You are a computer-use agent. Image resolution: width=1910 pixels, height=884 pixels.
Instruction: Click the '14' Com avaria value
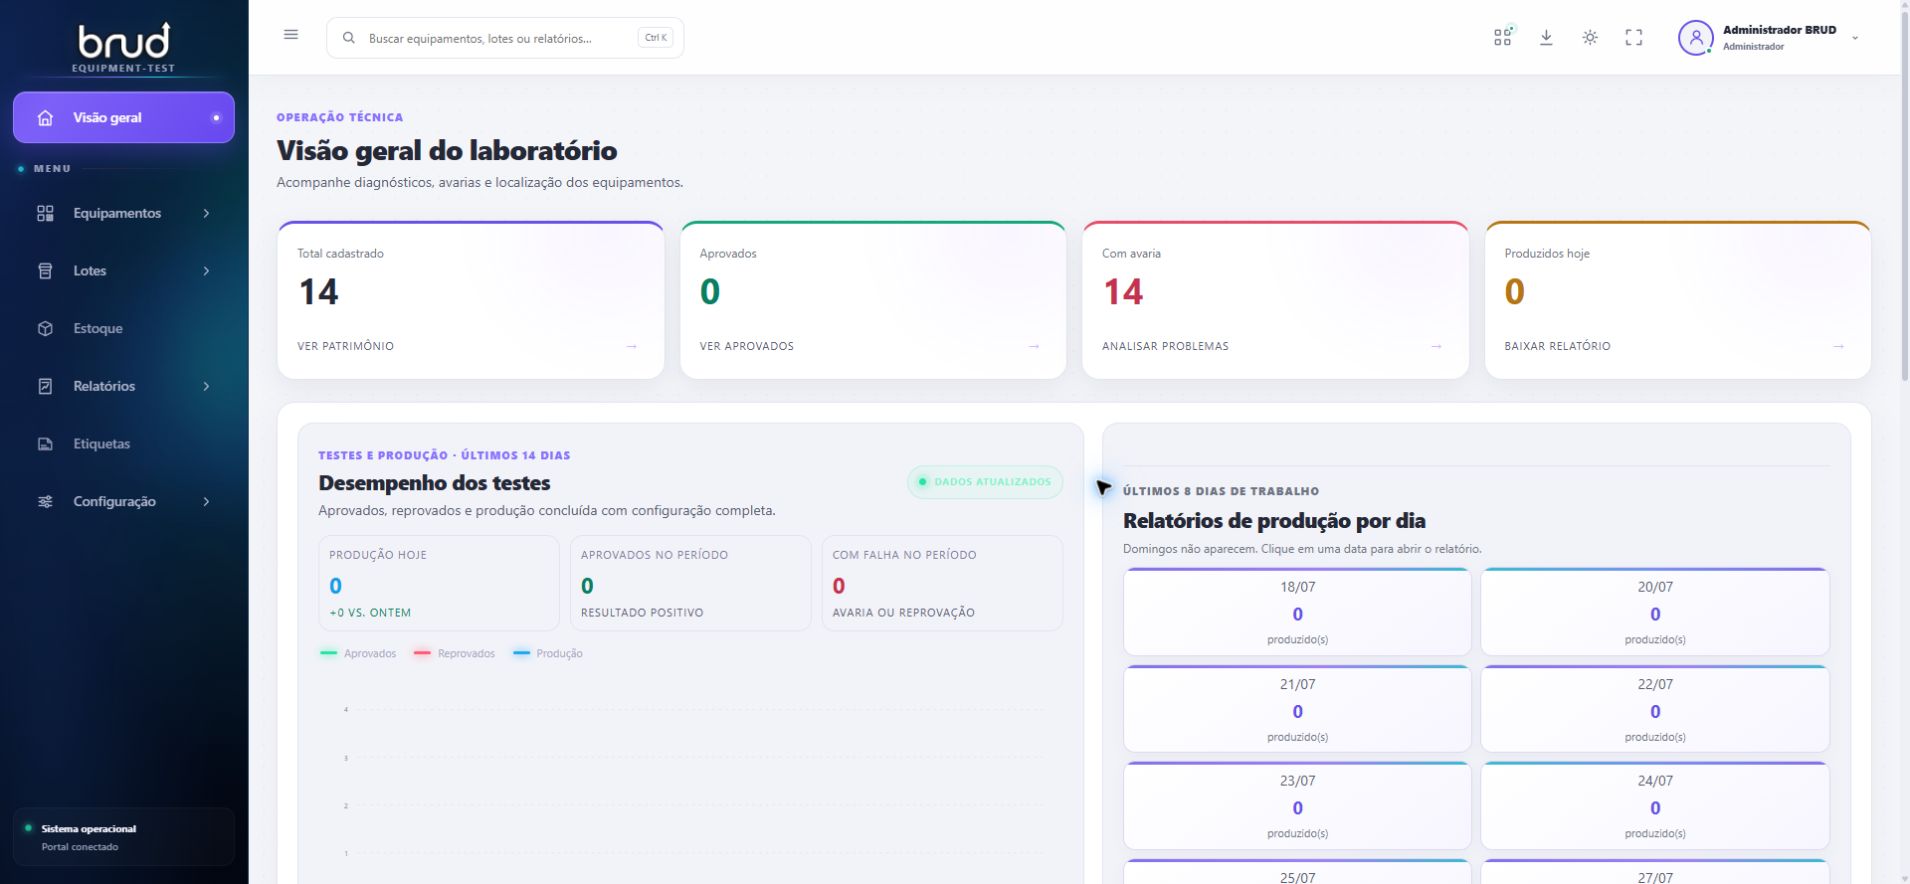(1122, 292)
